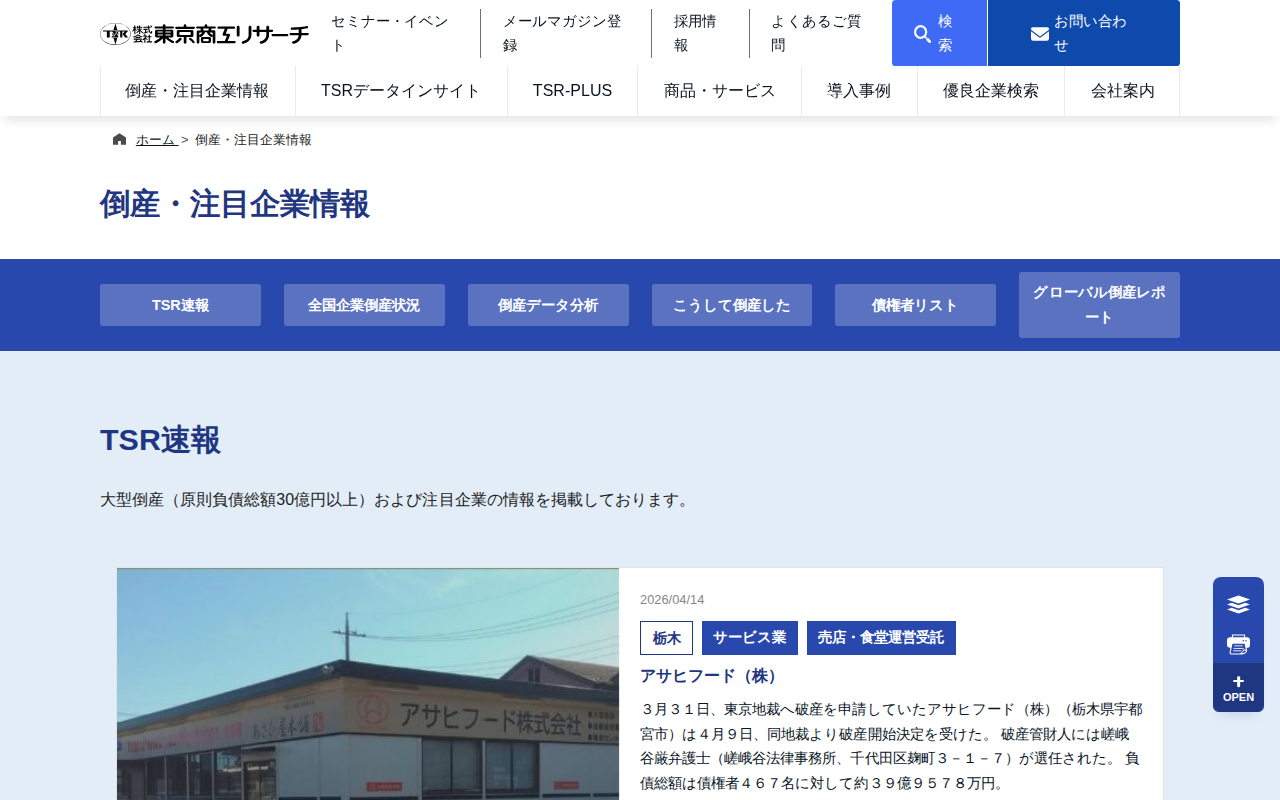Image resolution: width=1280 pixels, height=800 pixels.
Task: Open the TSRデータインサイト menu
Action: pyautogui.click(x=401, y=91)
